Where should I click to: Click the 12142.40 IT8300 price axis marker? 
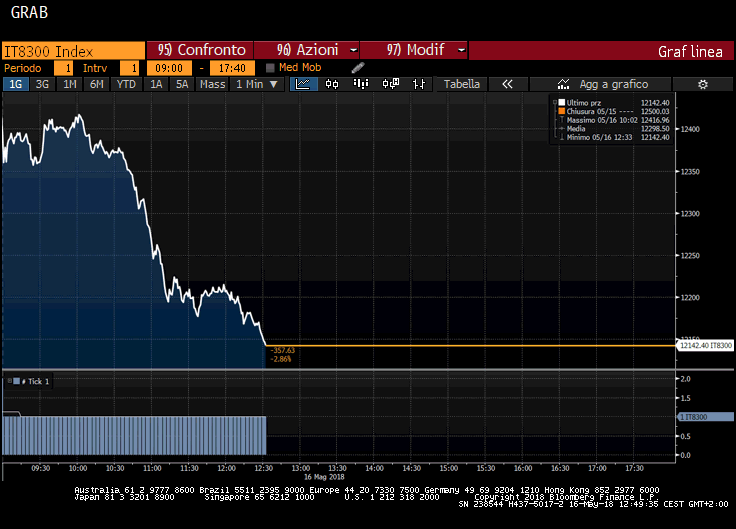click(x=705, y=345)
